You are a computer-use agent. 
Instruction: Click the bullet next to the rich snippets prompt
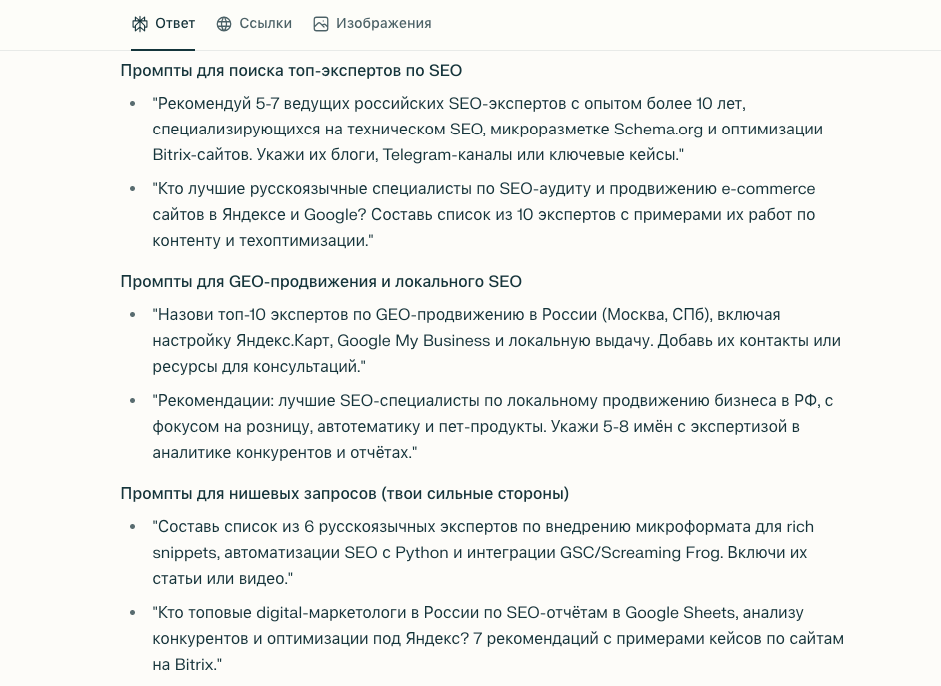click(x=133, y=527)
